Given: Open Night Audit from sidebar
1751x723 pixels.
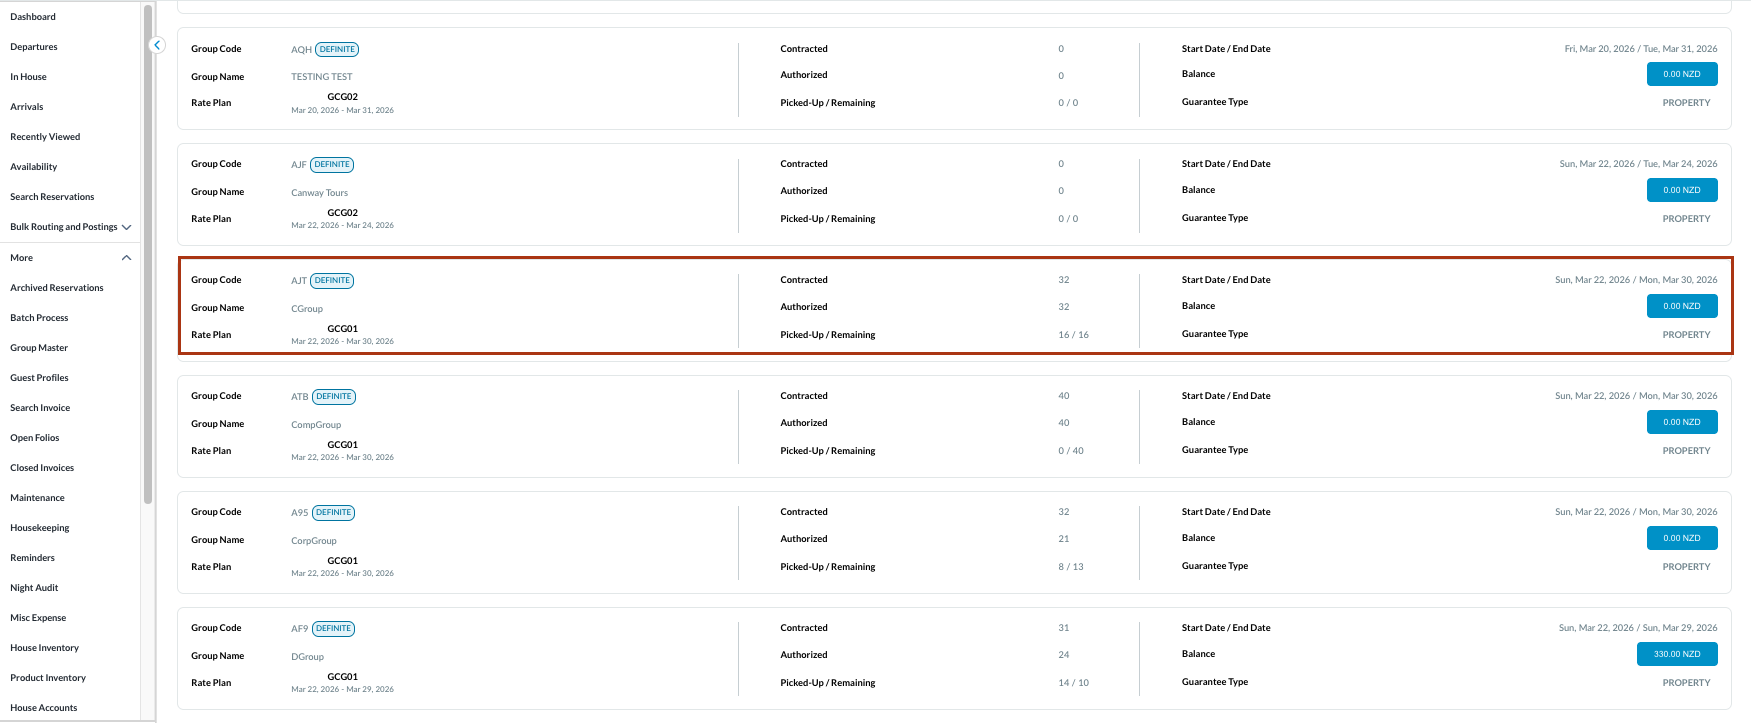Looking at the screenshot, I should [x=34, y=588].
